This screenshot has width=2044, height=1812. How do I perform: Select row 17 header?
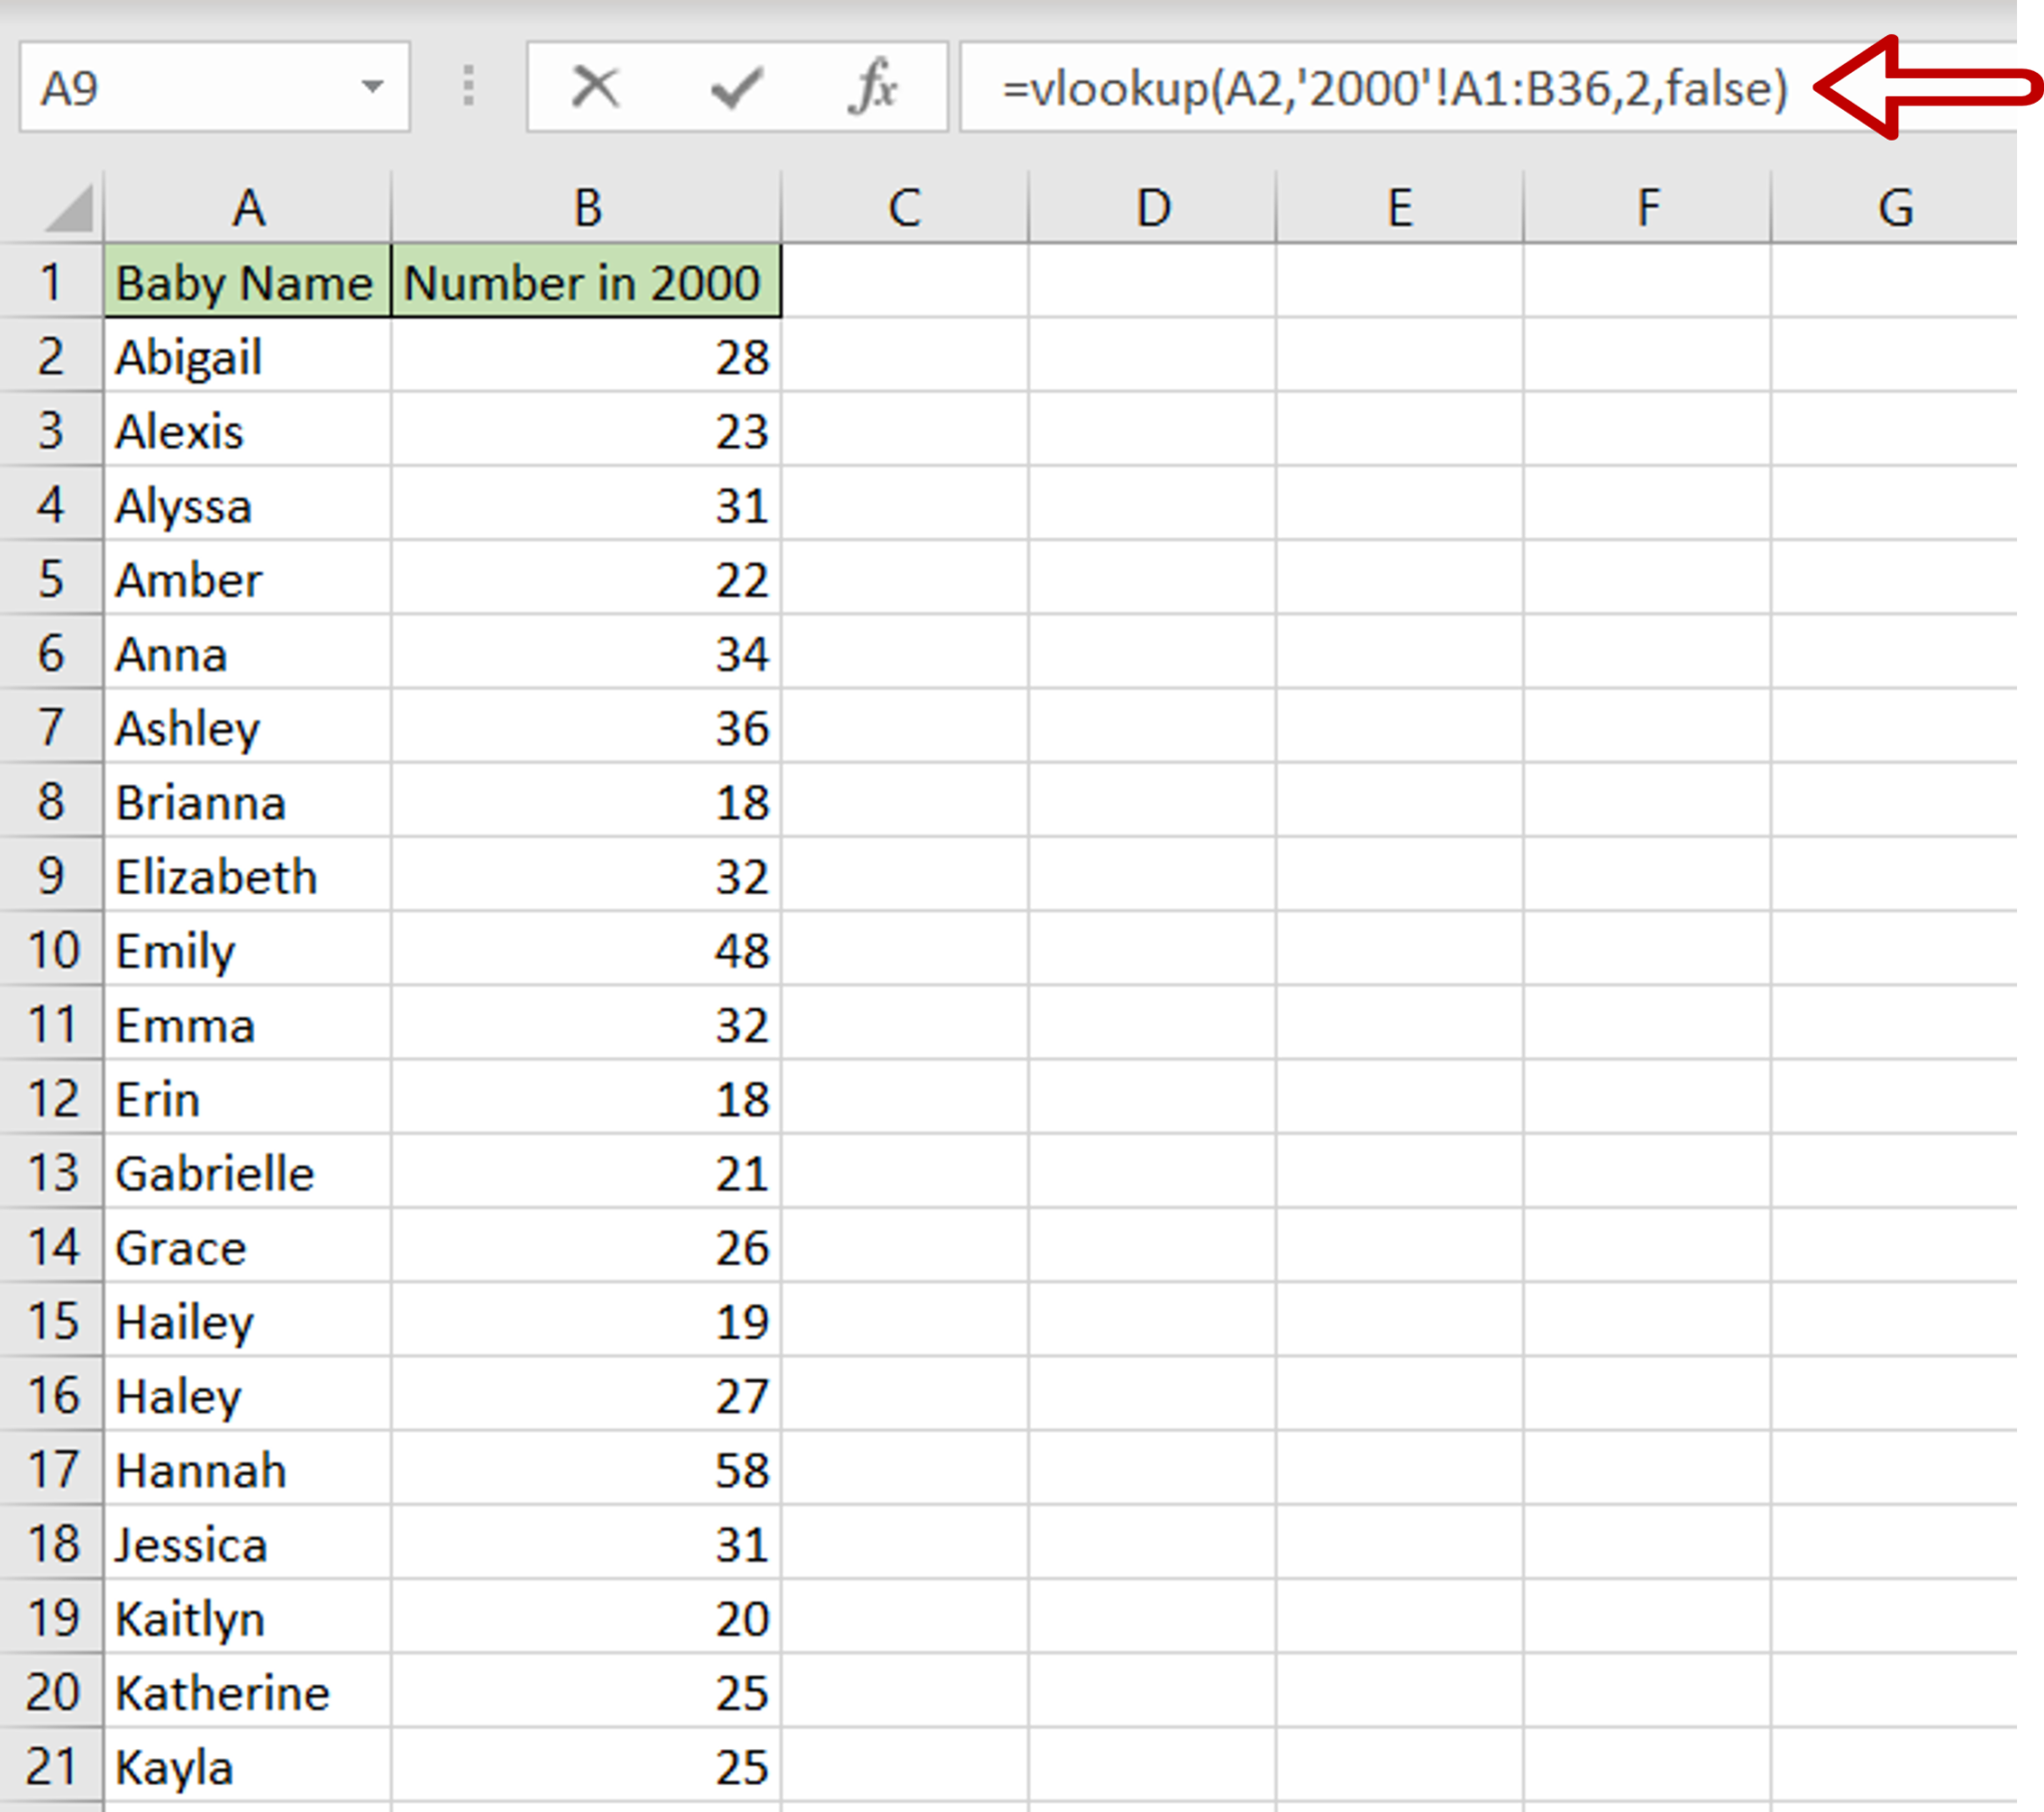point(51,1470)
